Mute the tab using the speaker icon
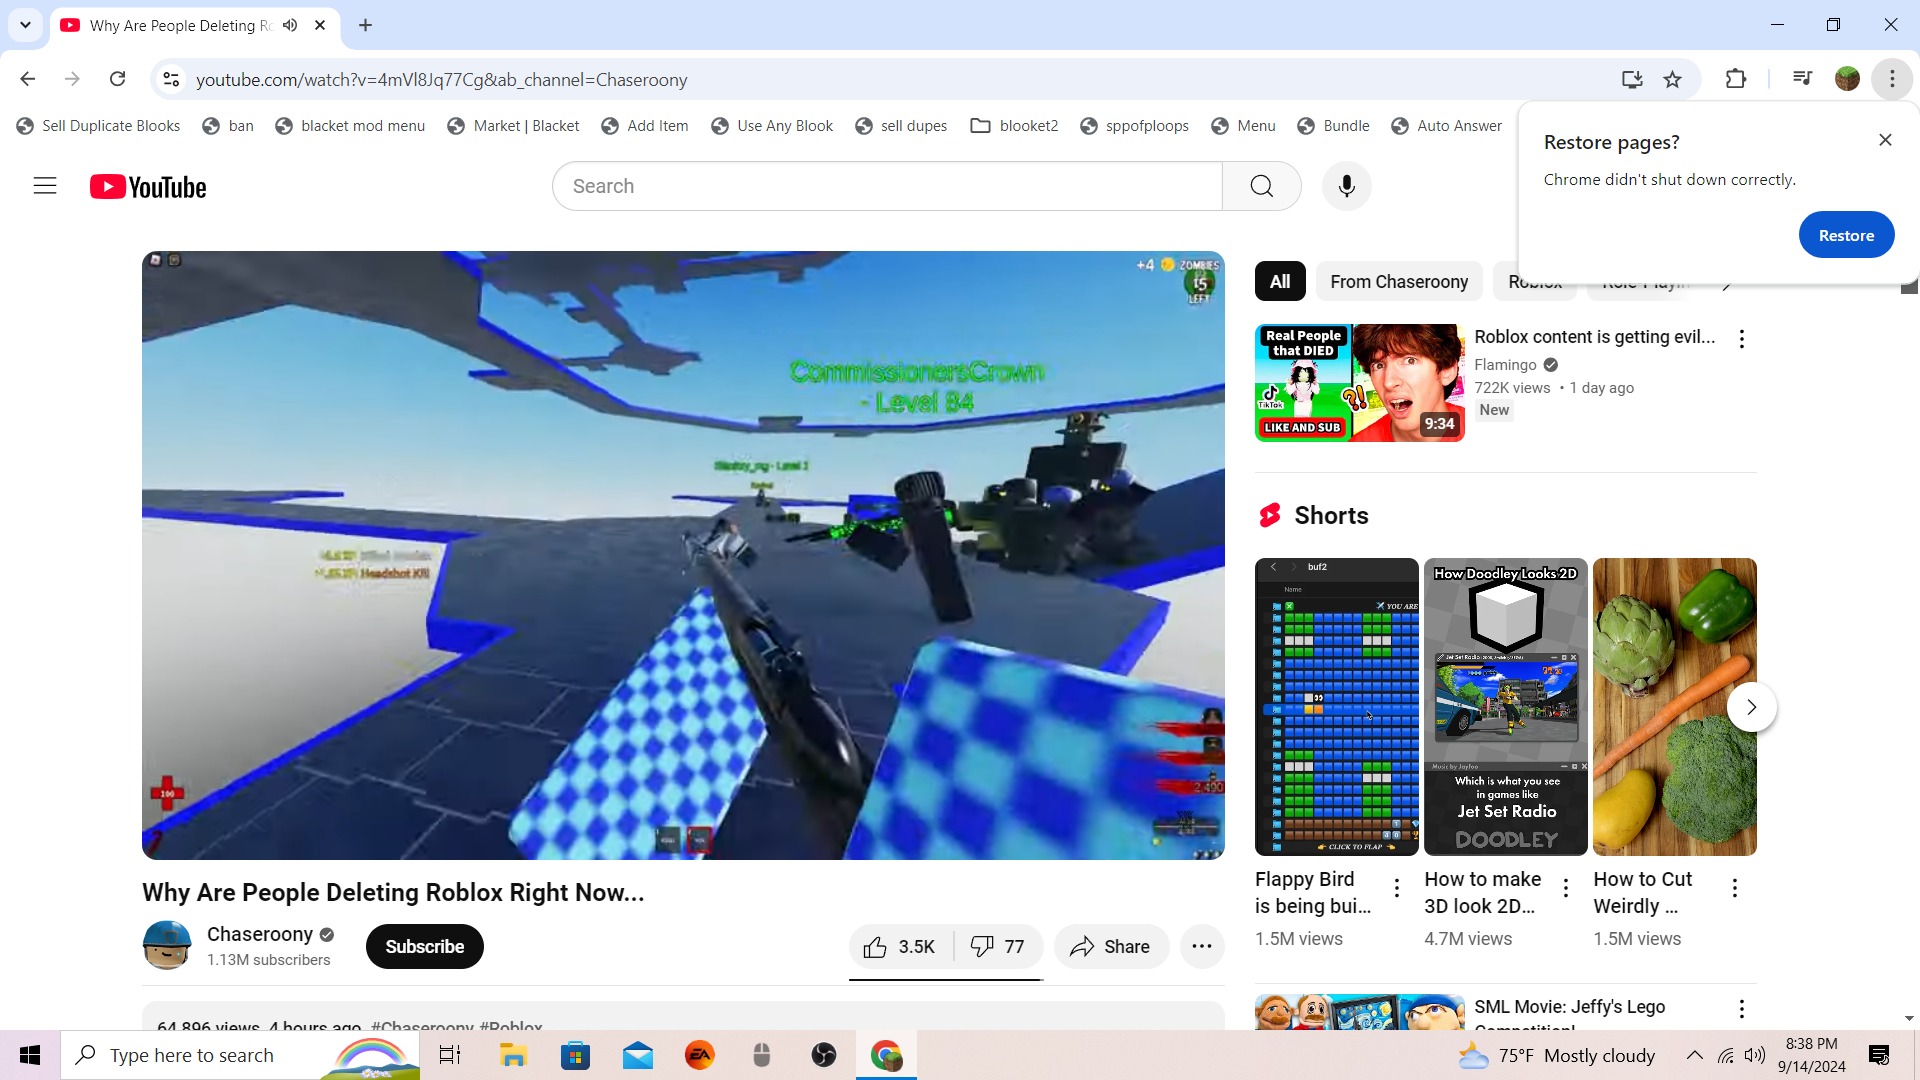Viewport: 1920px width, 1080px height. click(290, 25)
